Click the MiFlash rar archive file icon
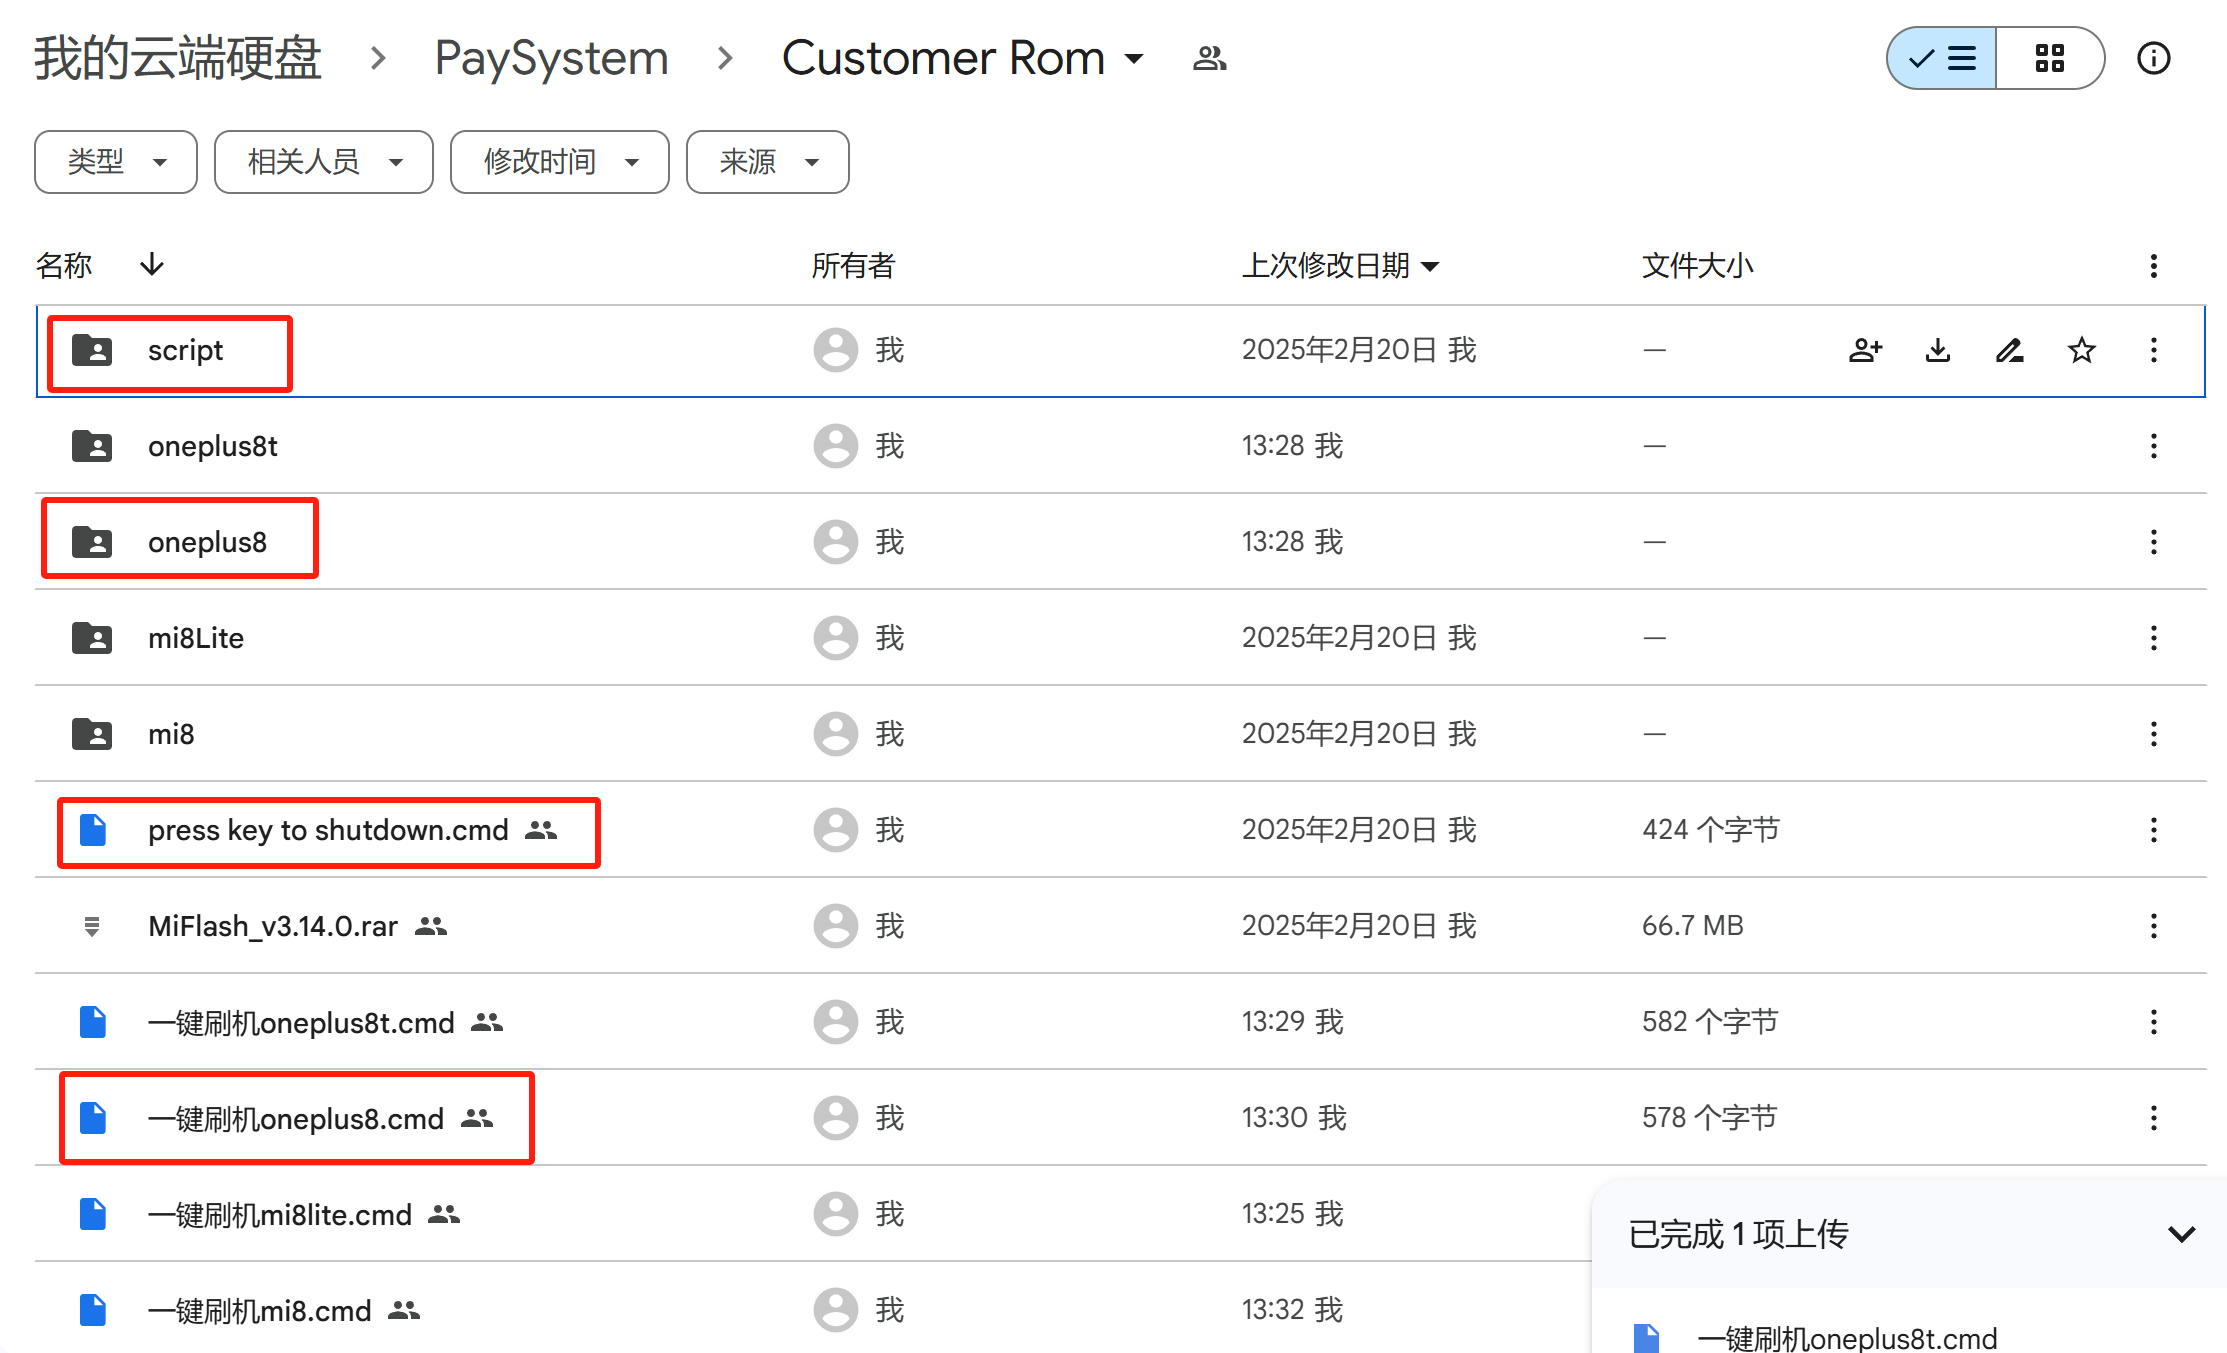 pyautogui.click(x=92, y=926)
